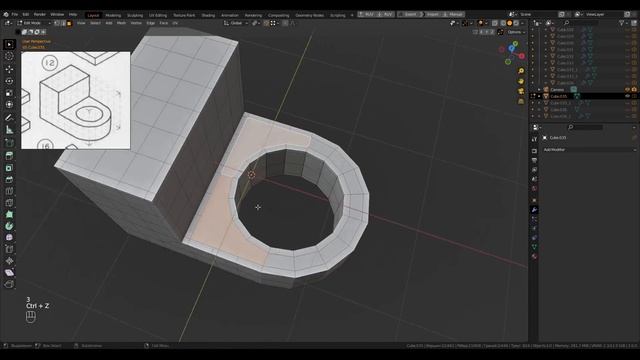This screenshot has height=360, width=640.
Task: Click the viewport zoom magnifier gizmo
Action: point(521,71)
